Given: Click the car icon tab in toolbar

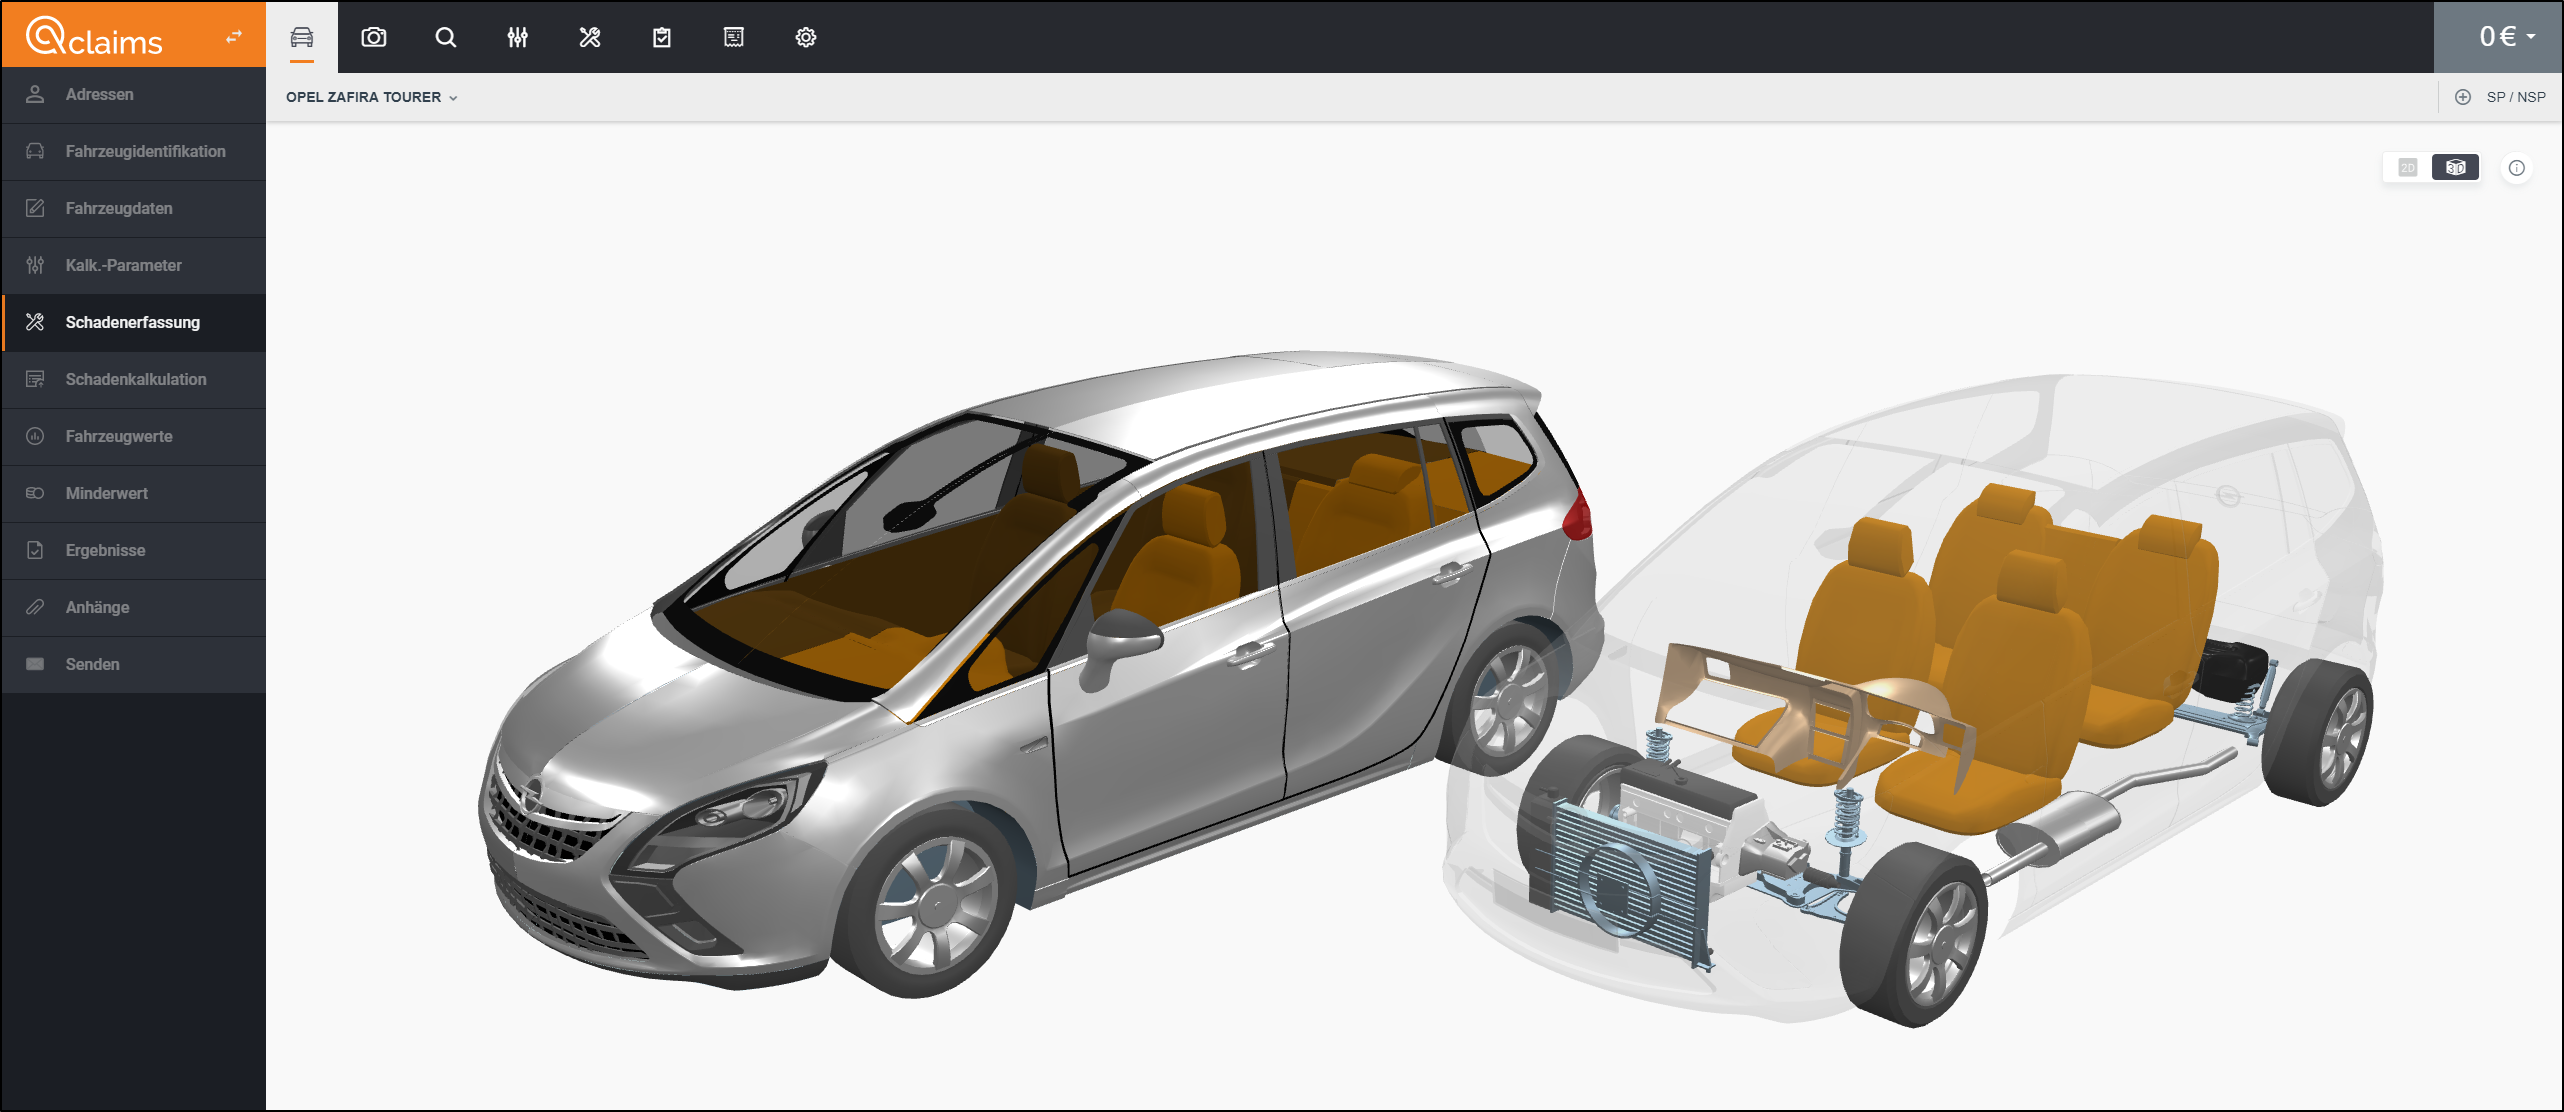Looking at the screenshot, I should point(302,37).
